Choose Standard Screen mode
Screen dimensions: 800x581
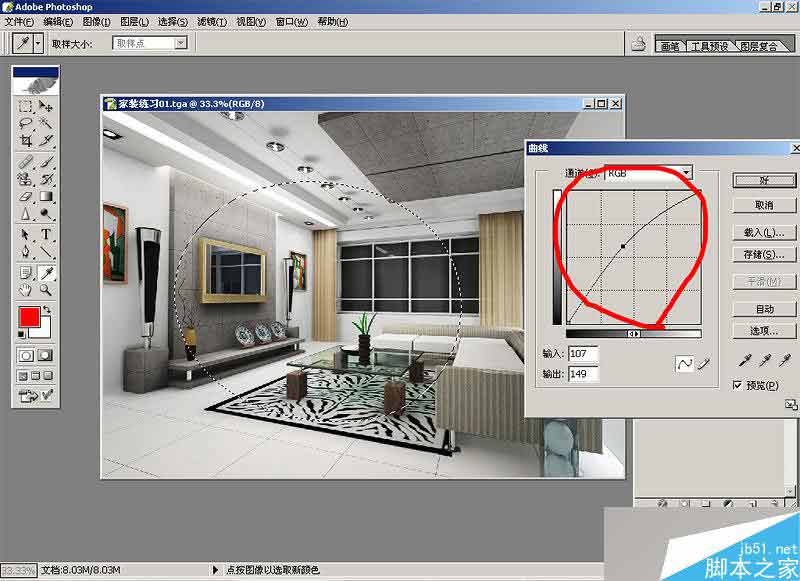click(23, 376)
